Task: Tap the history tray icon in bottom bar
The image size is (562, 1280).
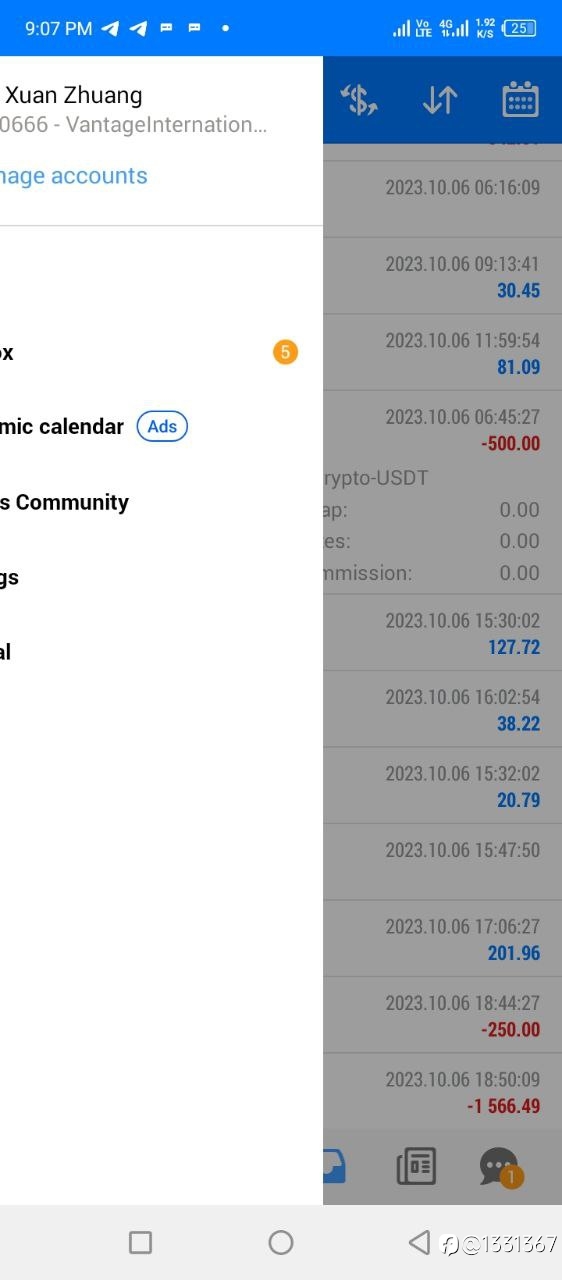Action: click(334, 1166)
